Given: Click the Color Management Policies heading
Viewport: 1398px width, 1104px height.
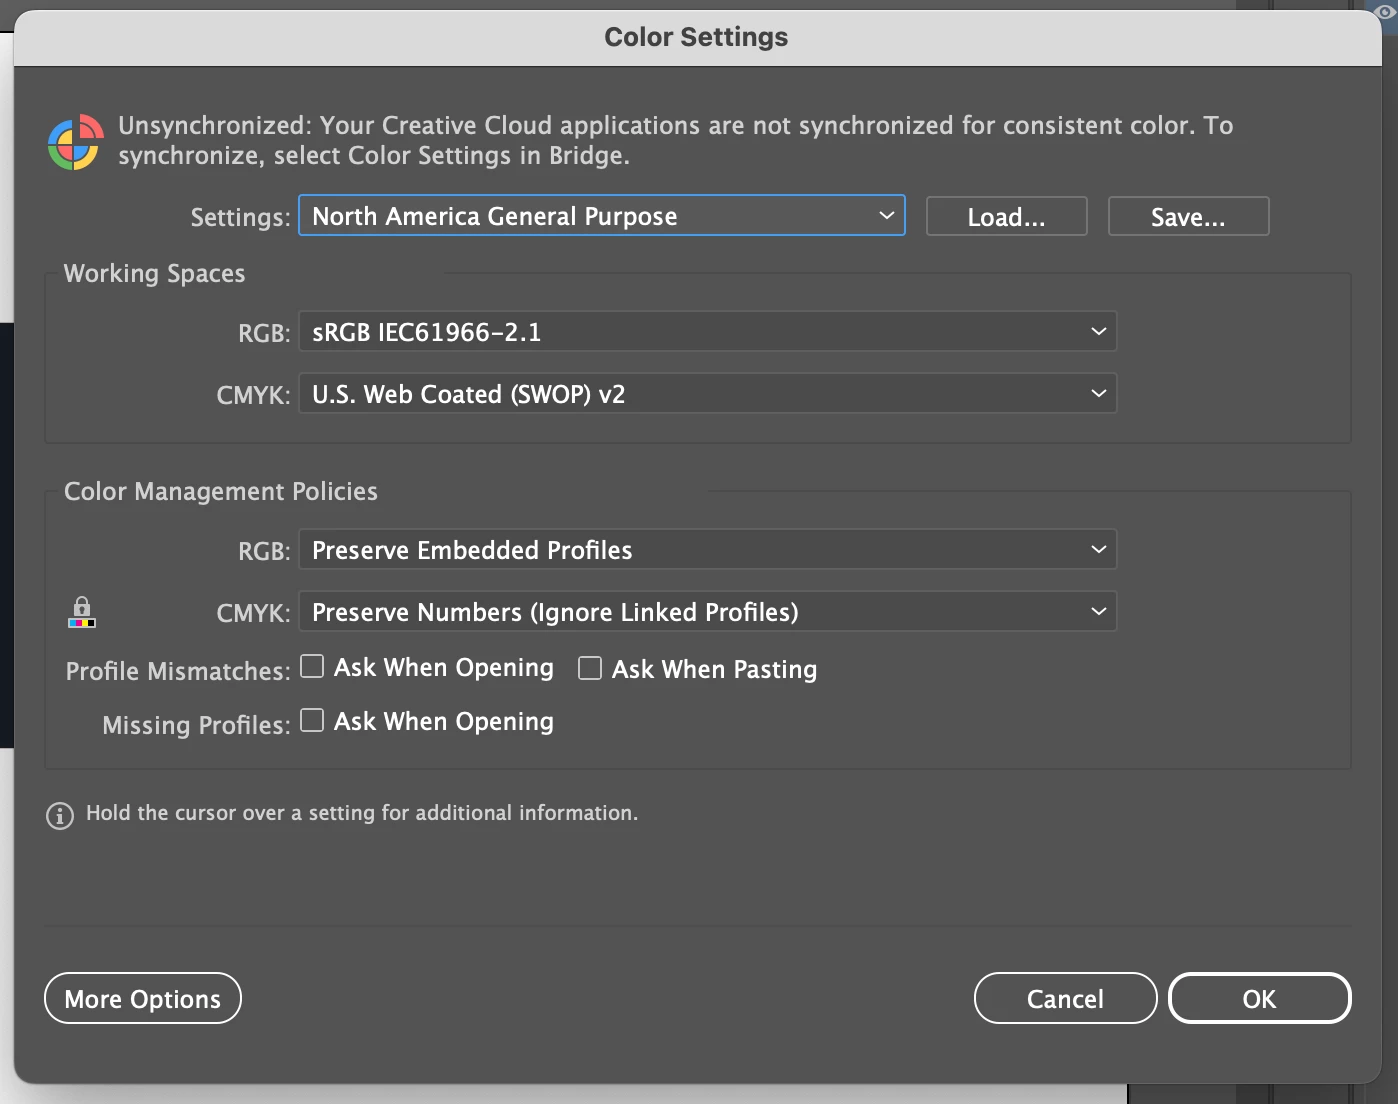Looking at the screenshot, I should (221, 492).
